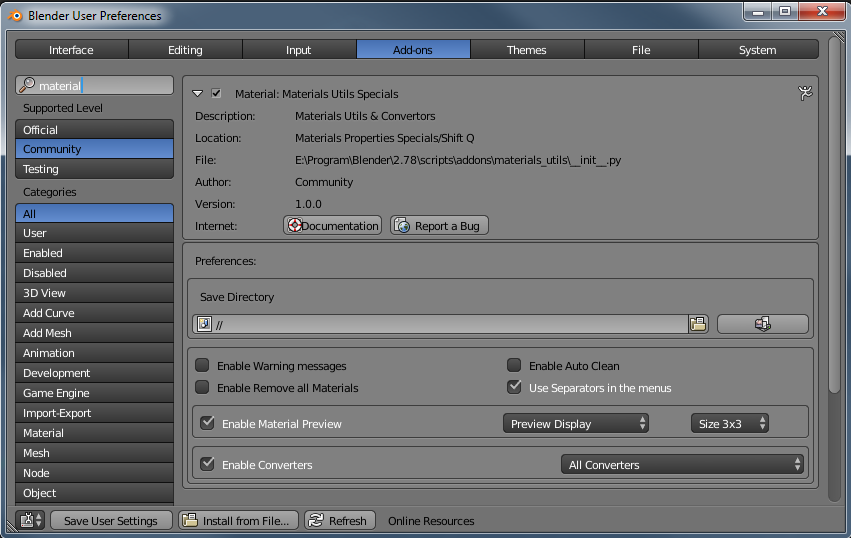This screenshot has width=851, height=538.
Task: Click the Refresh button
Action: click(x=340, y=520)
